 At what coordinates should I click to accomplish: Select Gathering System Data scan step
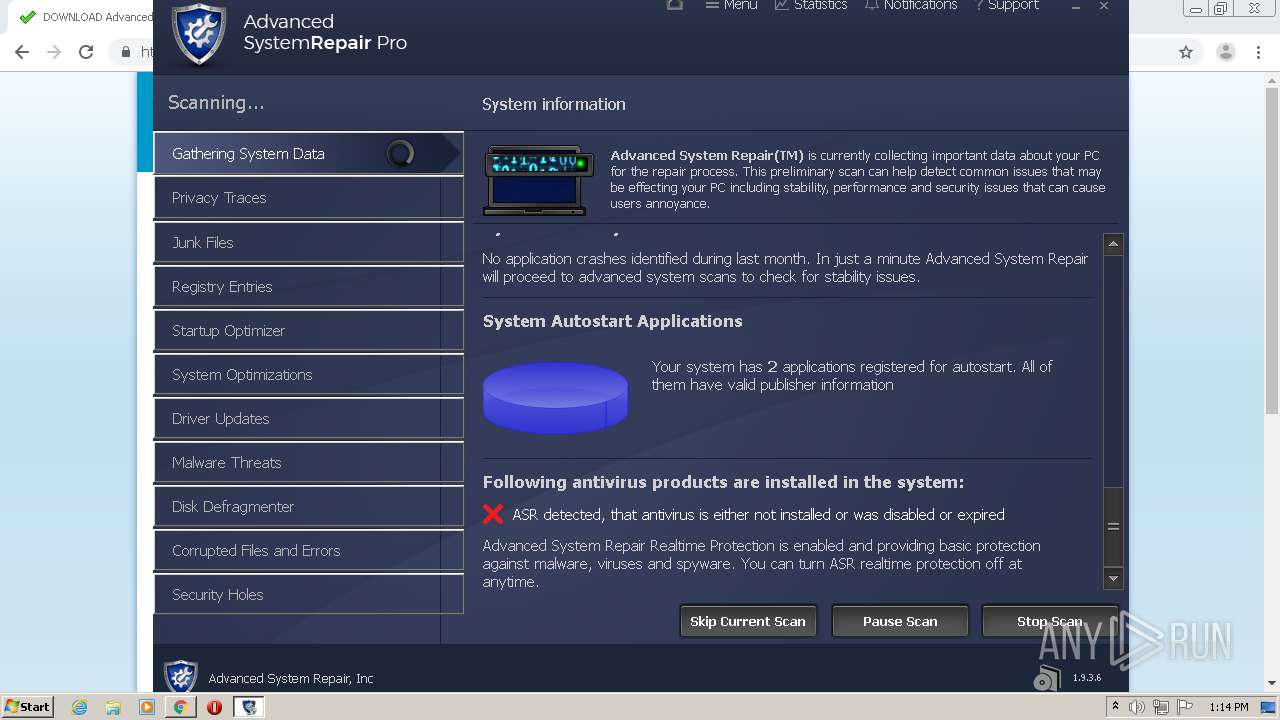pyautogui.click(x=308, y=154)
